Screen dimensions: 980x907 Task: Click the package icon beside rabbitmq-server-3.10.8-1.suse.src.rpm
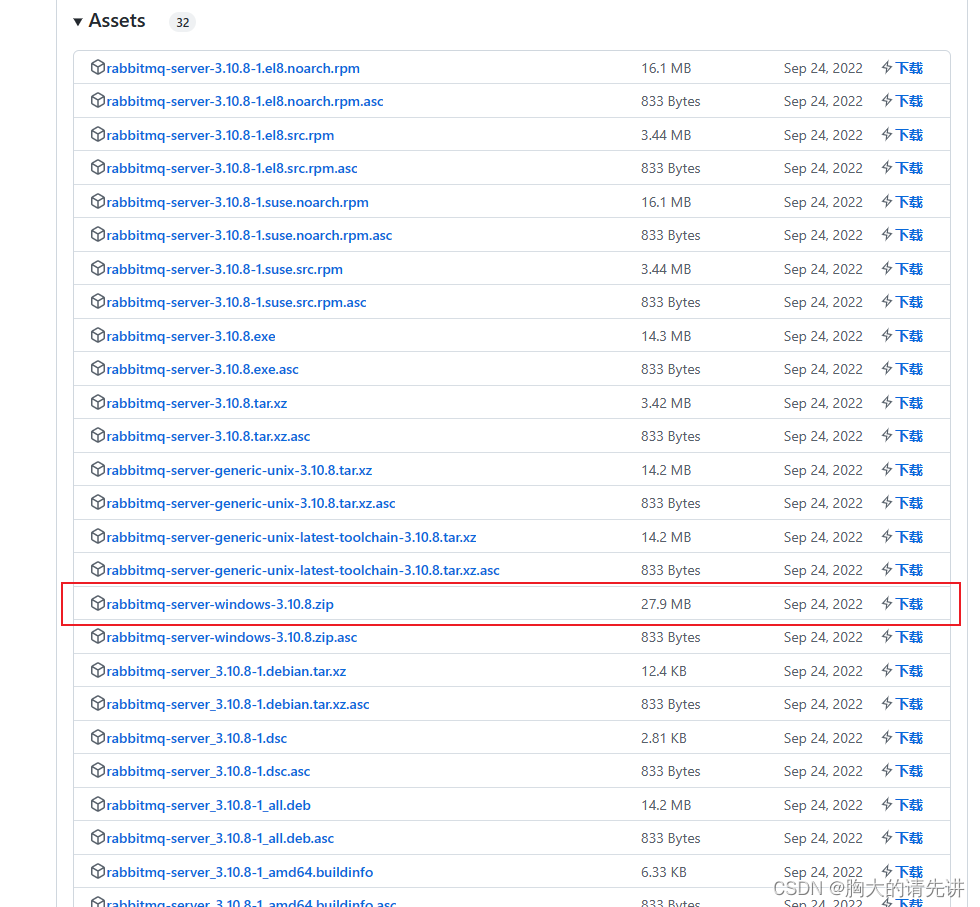coord(98,268)
